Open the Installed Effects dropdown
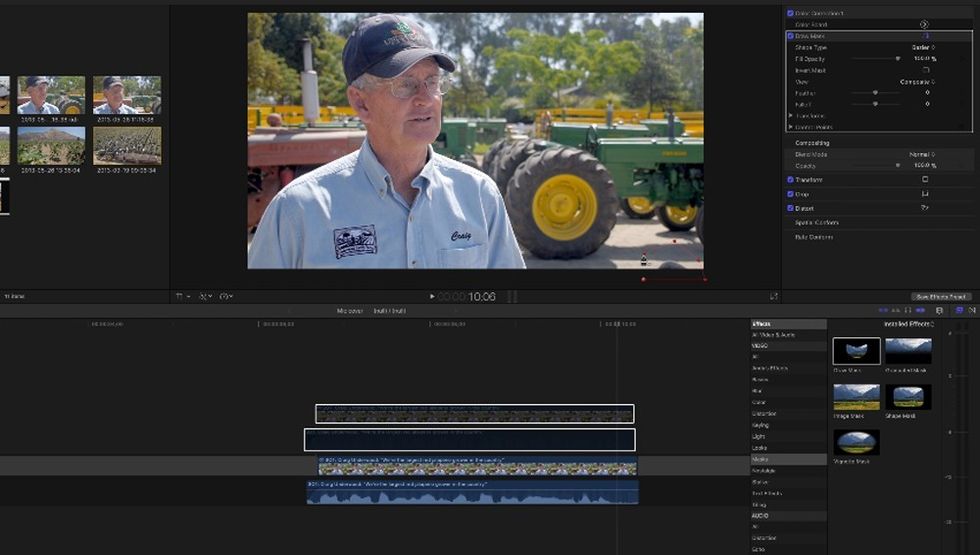980x555 pixels. click(909, 324)
